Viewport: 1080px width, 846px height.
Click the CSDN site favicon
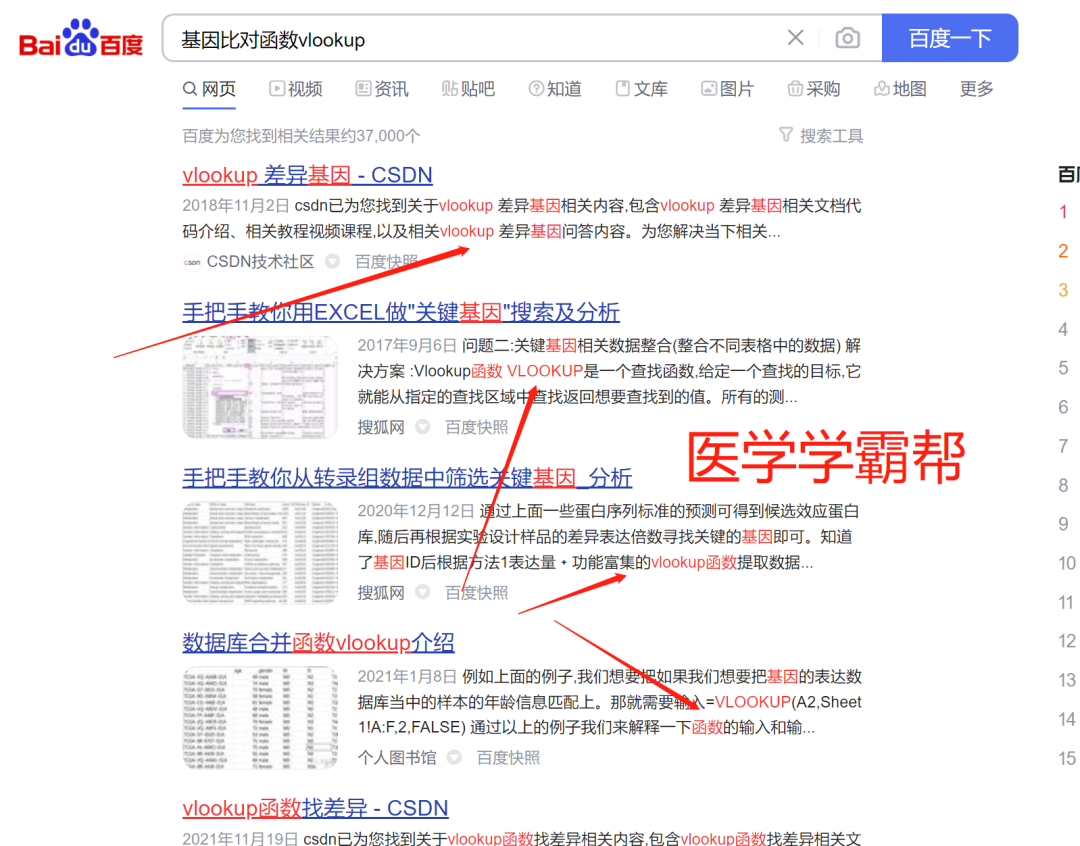coord(192,262)
